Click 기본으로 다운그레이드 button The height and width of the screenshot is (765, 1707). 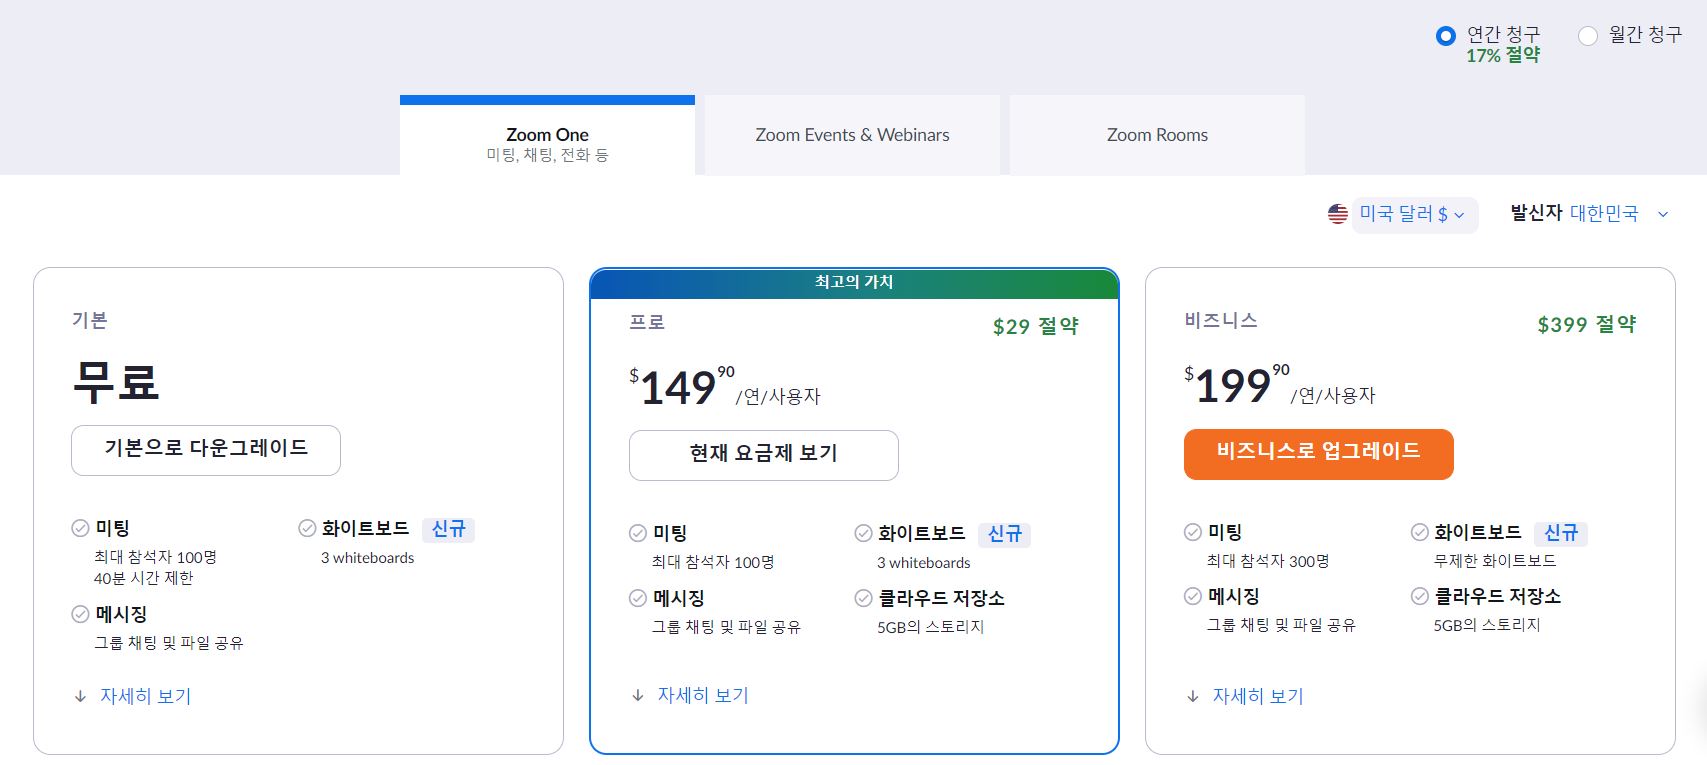click(206, 450)
